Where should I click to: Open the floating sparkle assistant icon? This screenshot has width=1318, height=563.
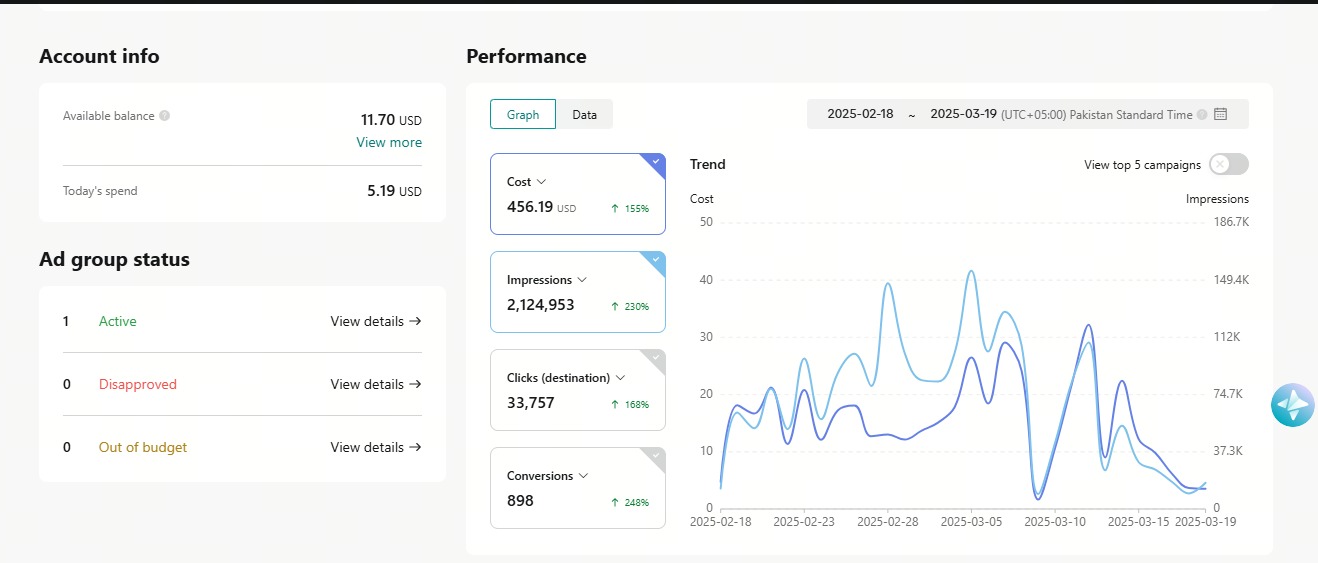(1293, 405)
